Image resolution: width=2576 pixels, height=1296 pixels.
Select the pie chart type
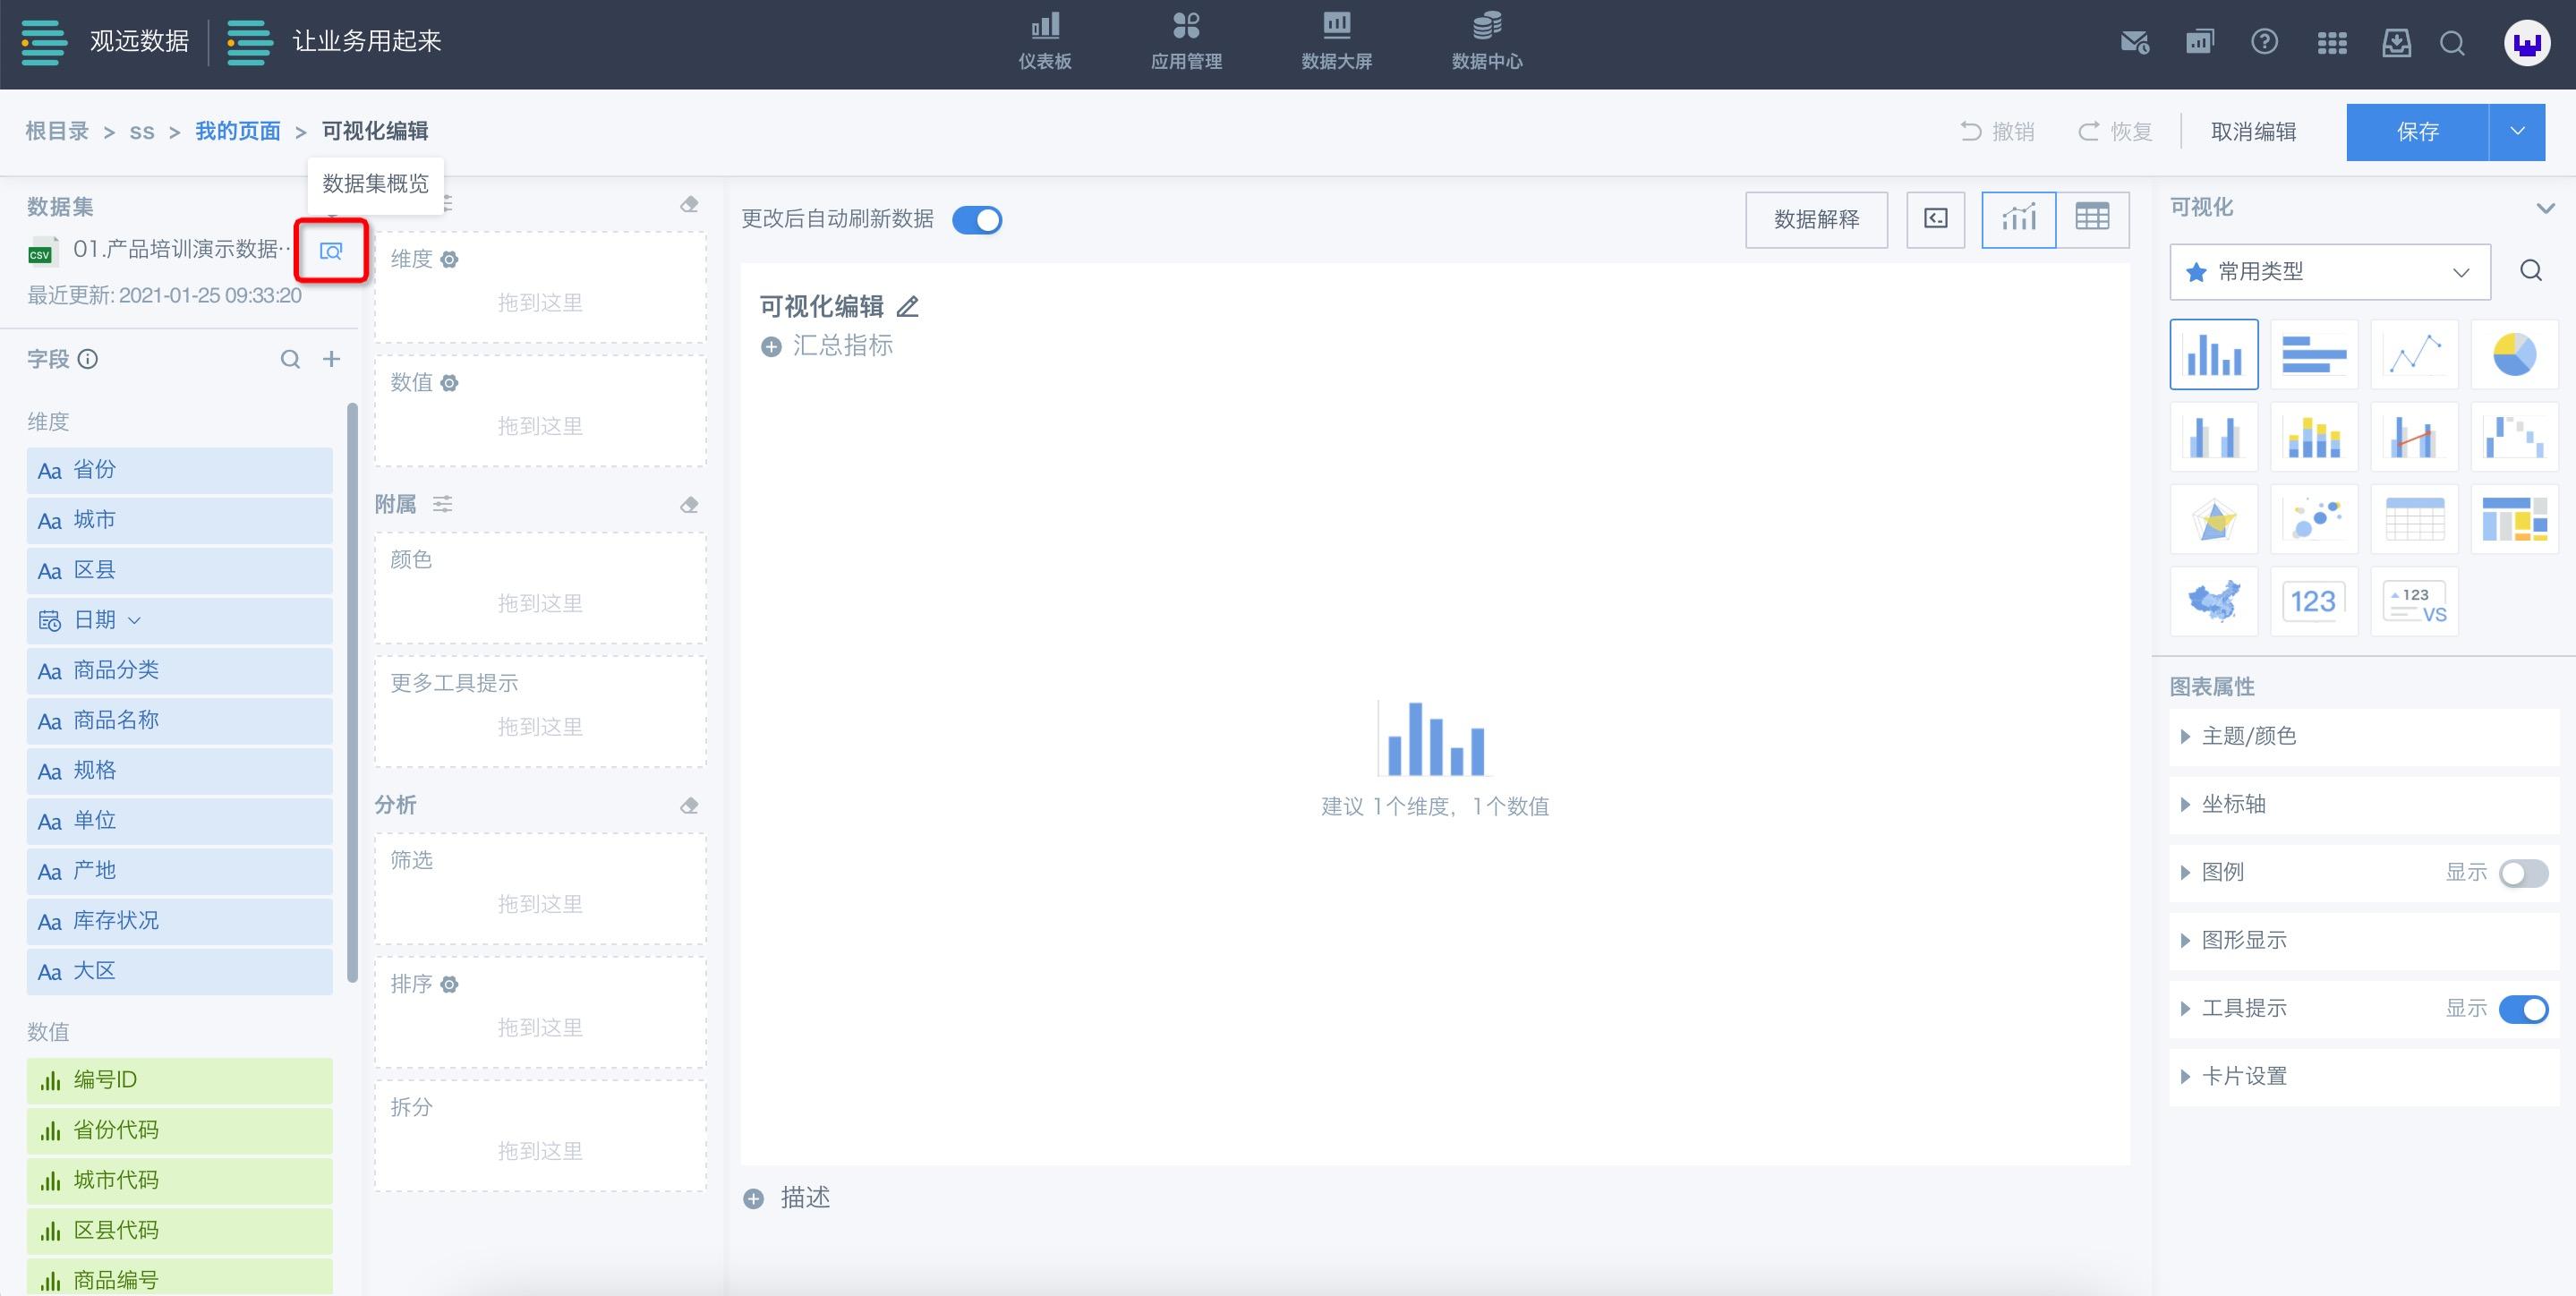(x=2513, y=354)
